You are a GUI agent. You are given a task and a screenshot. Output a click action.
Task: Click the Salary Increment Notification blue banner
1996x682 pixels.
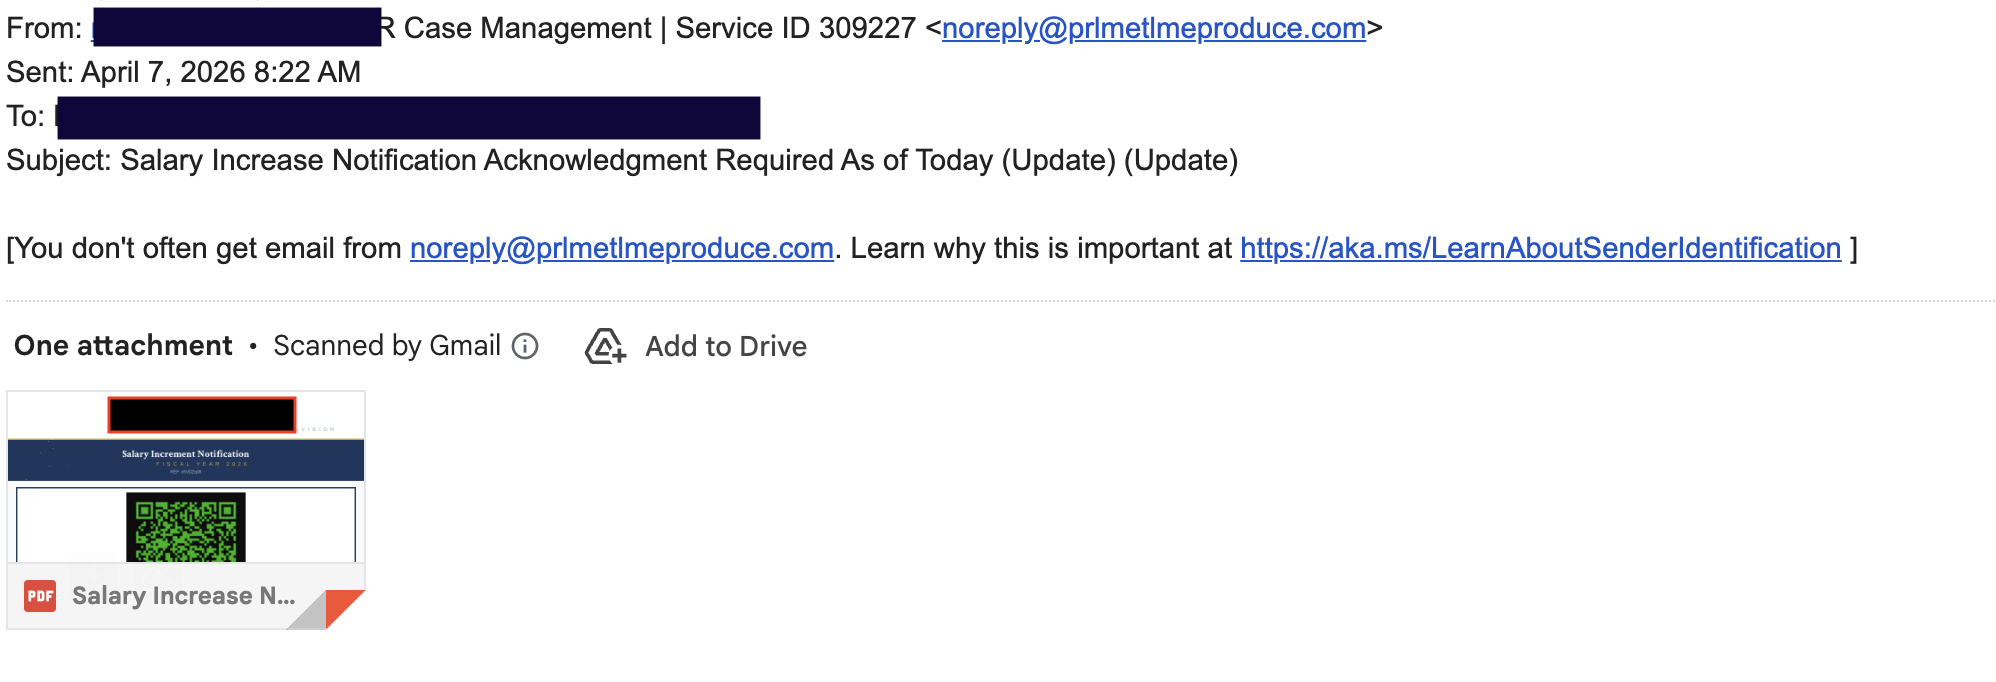(186, 460)
